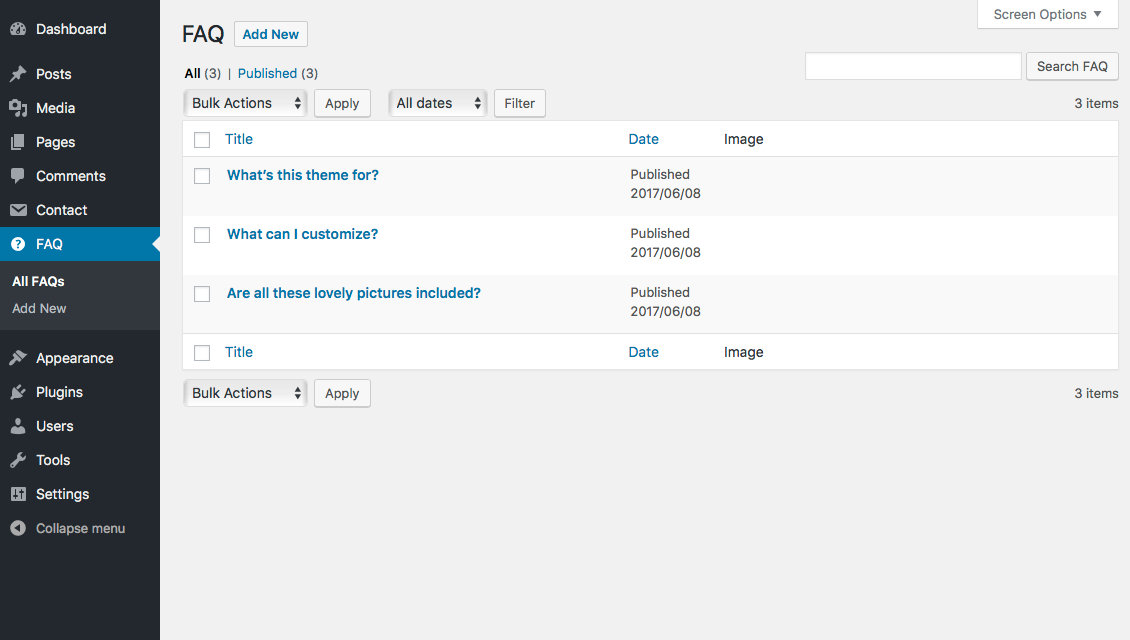This screenshot has width=1130, height=640.
Task: Open the "Are all these lovely pictures included?" FAQ
Action: [x=353, y=293]
